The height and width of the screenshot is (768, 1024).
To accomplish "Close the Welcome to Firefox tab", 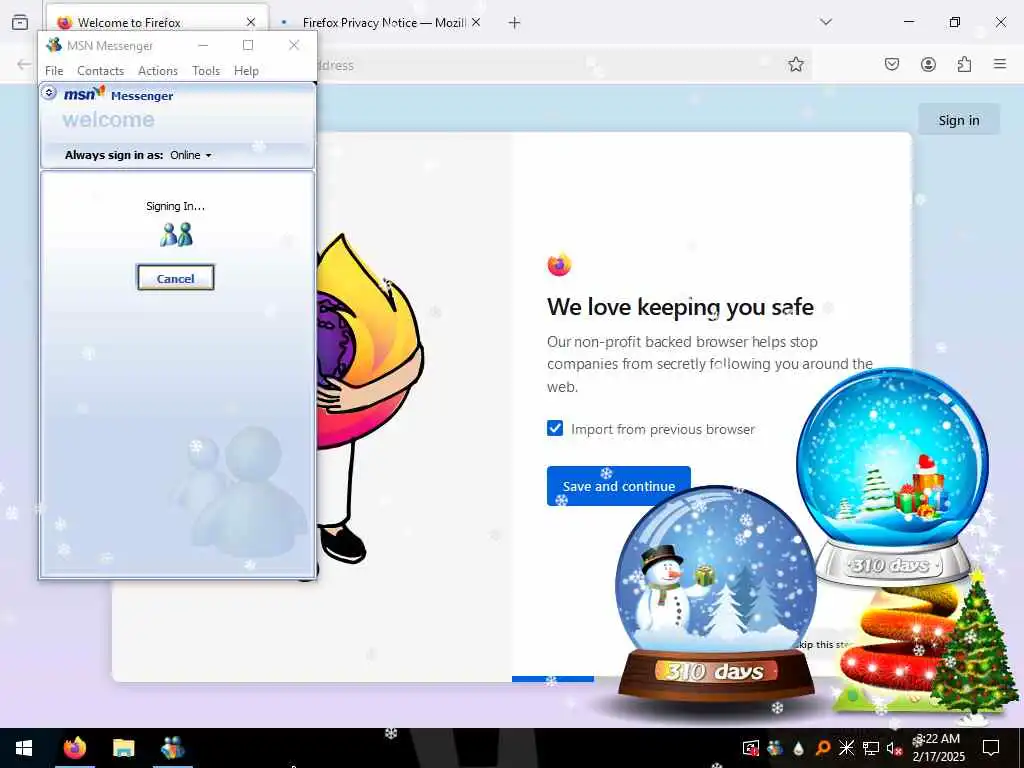I will (x=251, y=22).
